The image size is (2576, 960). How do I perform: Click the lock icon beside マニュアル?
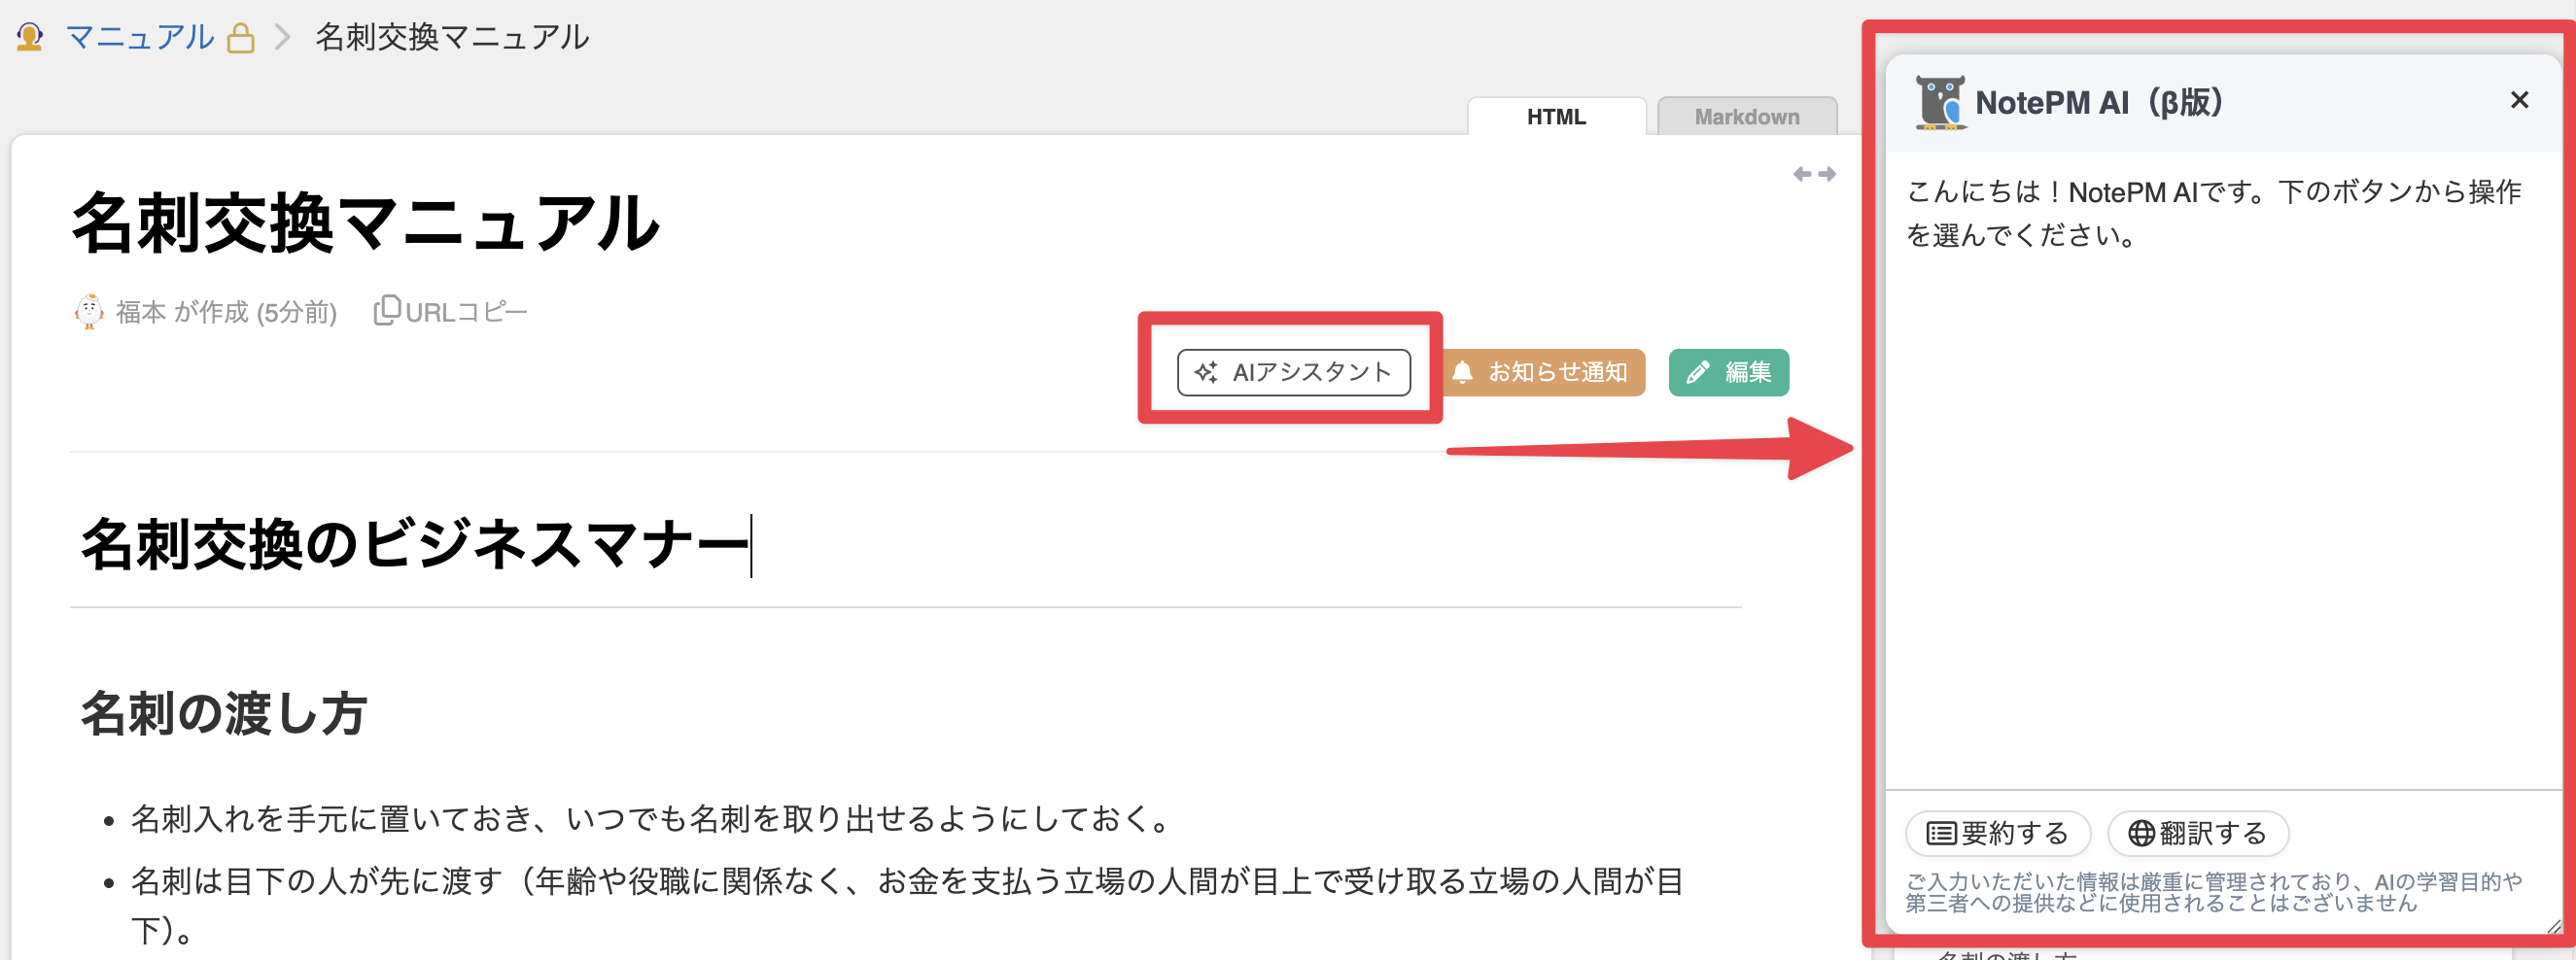240,39
